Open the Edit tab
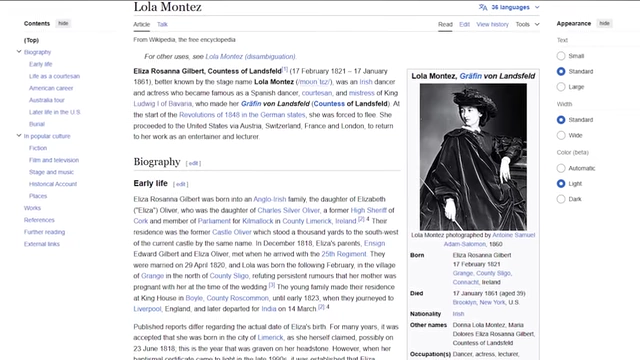This screenshot has width=640, height=360. [464, 24]
